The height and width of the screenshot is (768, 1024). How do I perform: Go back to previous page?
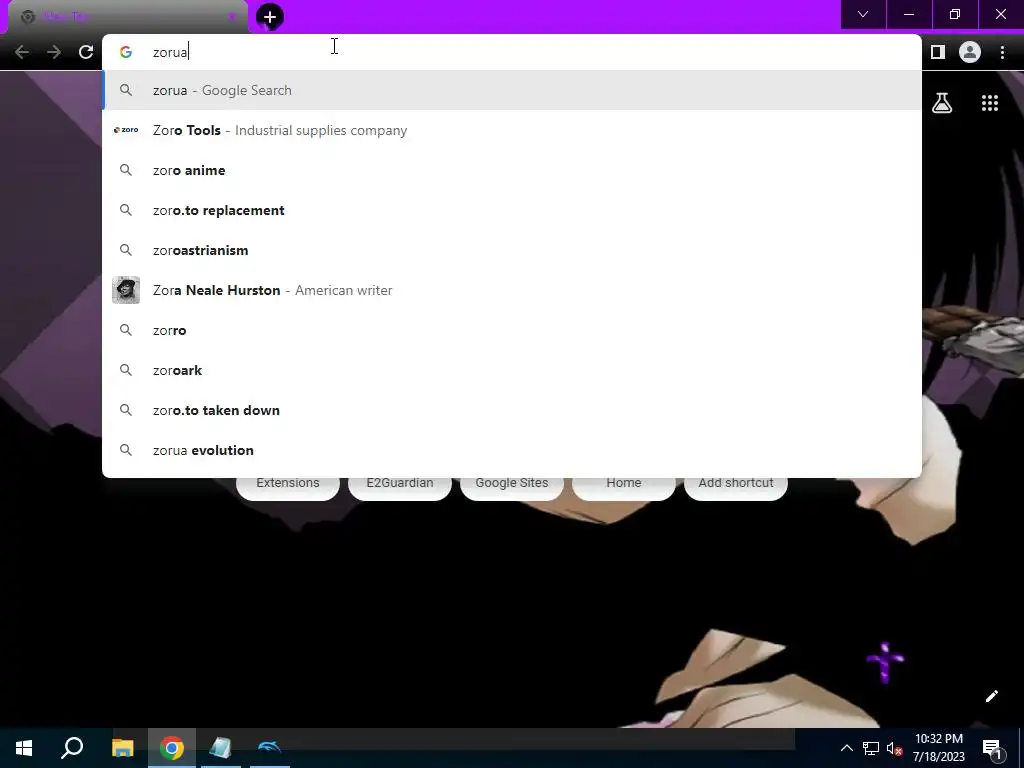tap(22, 52)
